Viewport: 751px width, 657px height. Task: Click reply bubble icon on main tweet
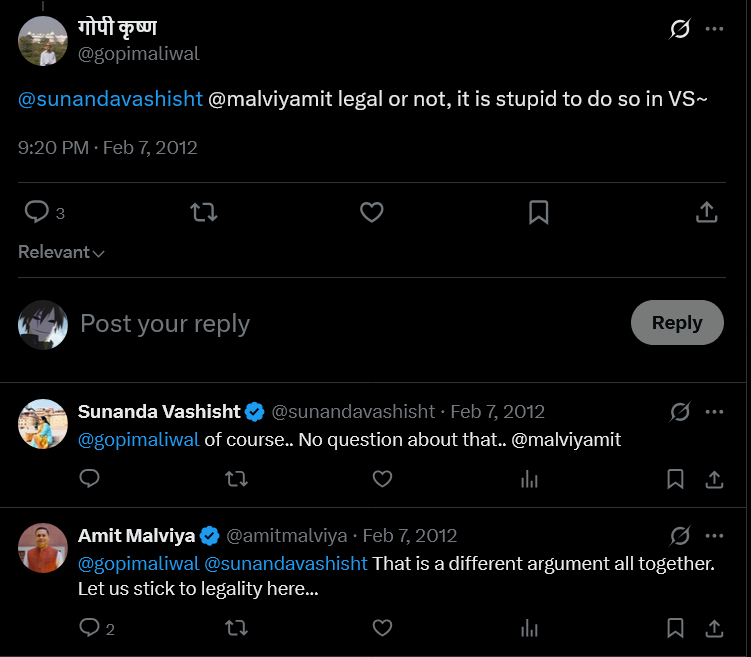[36, 212]
